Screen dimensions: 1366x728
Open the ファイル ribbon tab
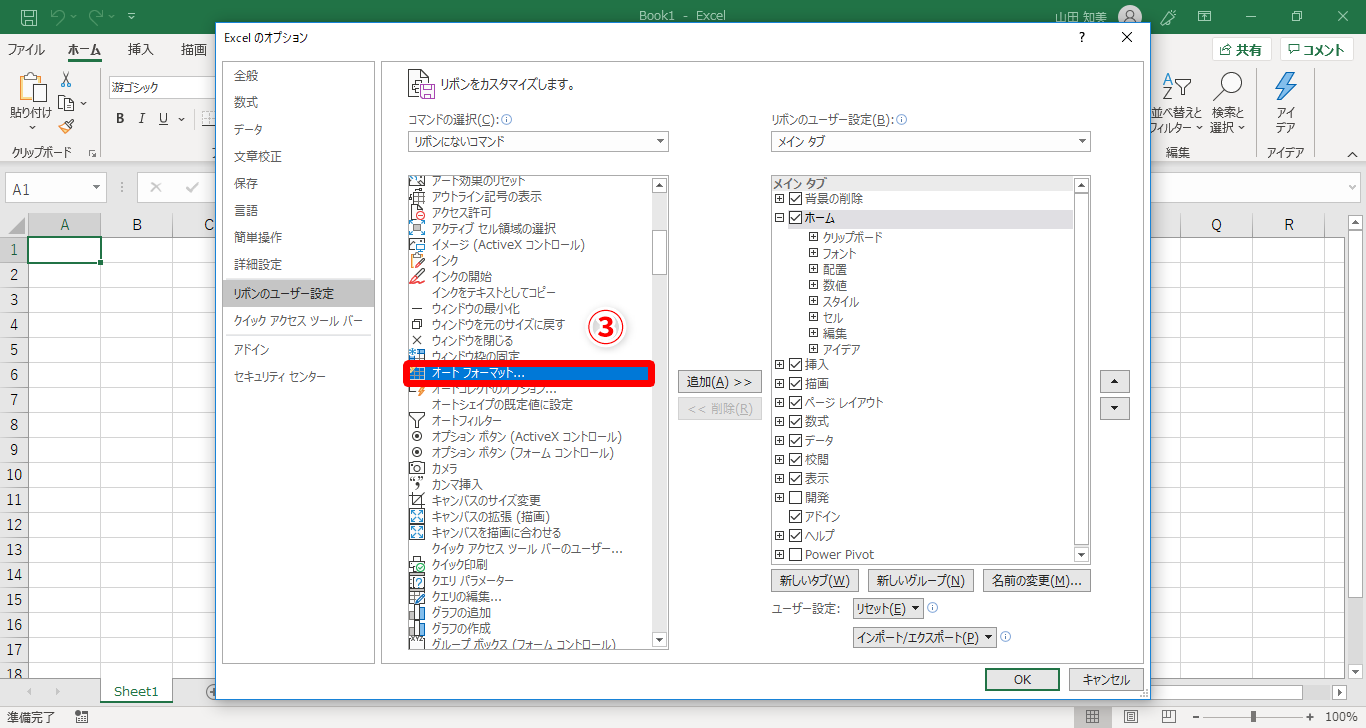click(26, 50)
